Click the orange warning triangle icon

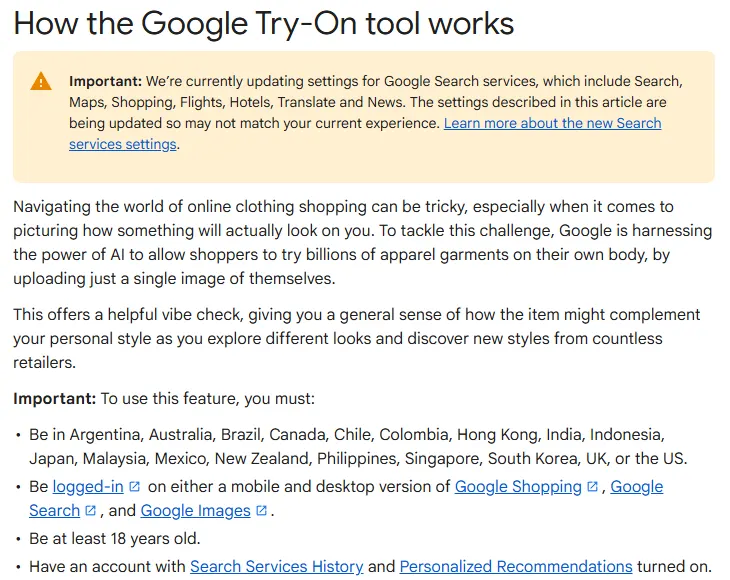coord(41,81)
